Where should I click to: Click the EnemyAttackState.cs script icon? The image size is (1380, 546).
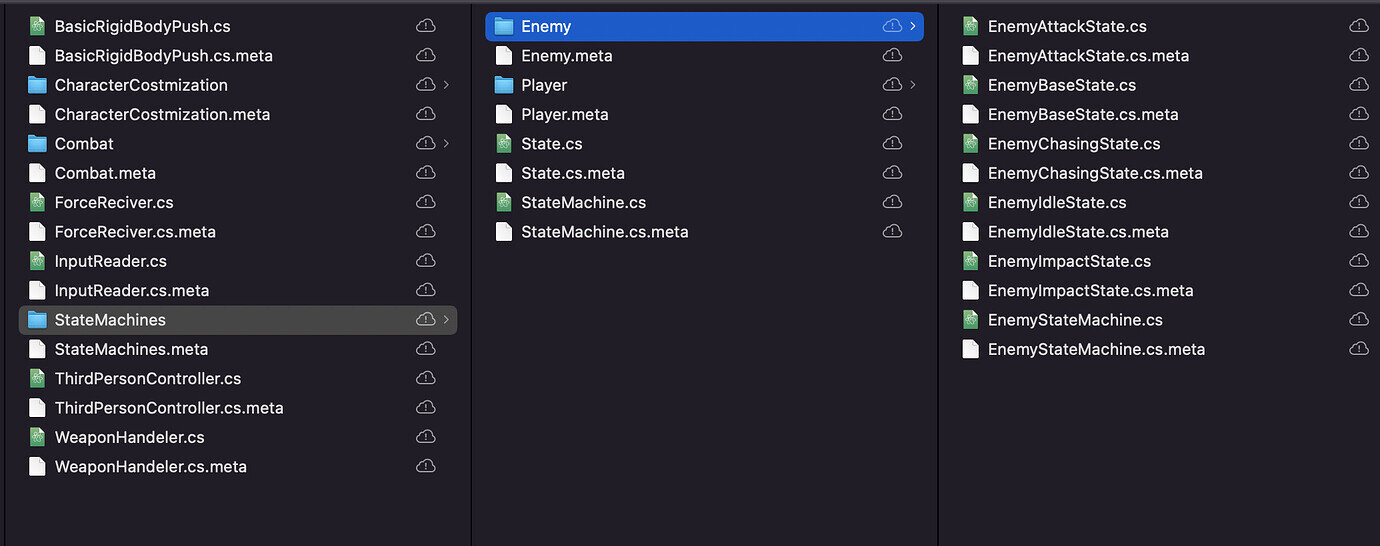(970, 27)
